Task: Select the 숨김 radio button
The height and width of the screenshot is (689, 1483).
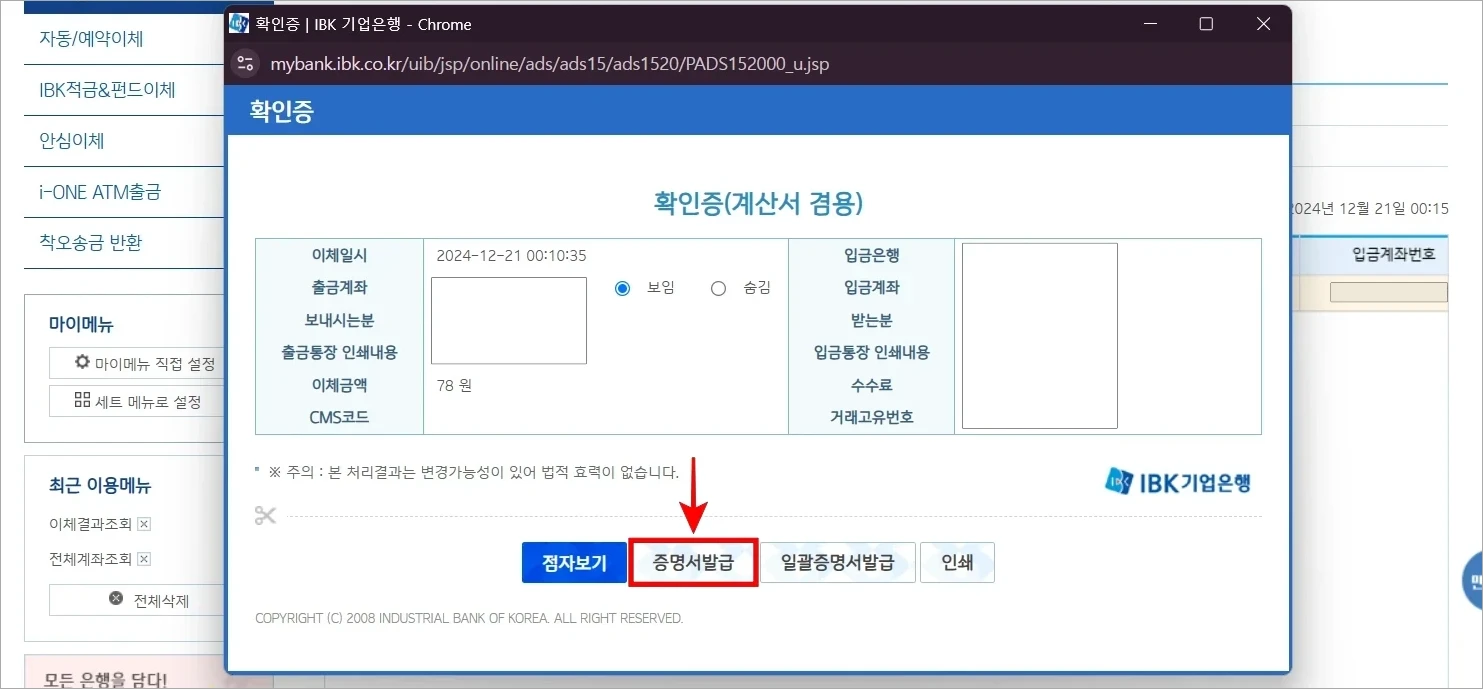Action: coord(718,287)
